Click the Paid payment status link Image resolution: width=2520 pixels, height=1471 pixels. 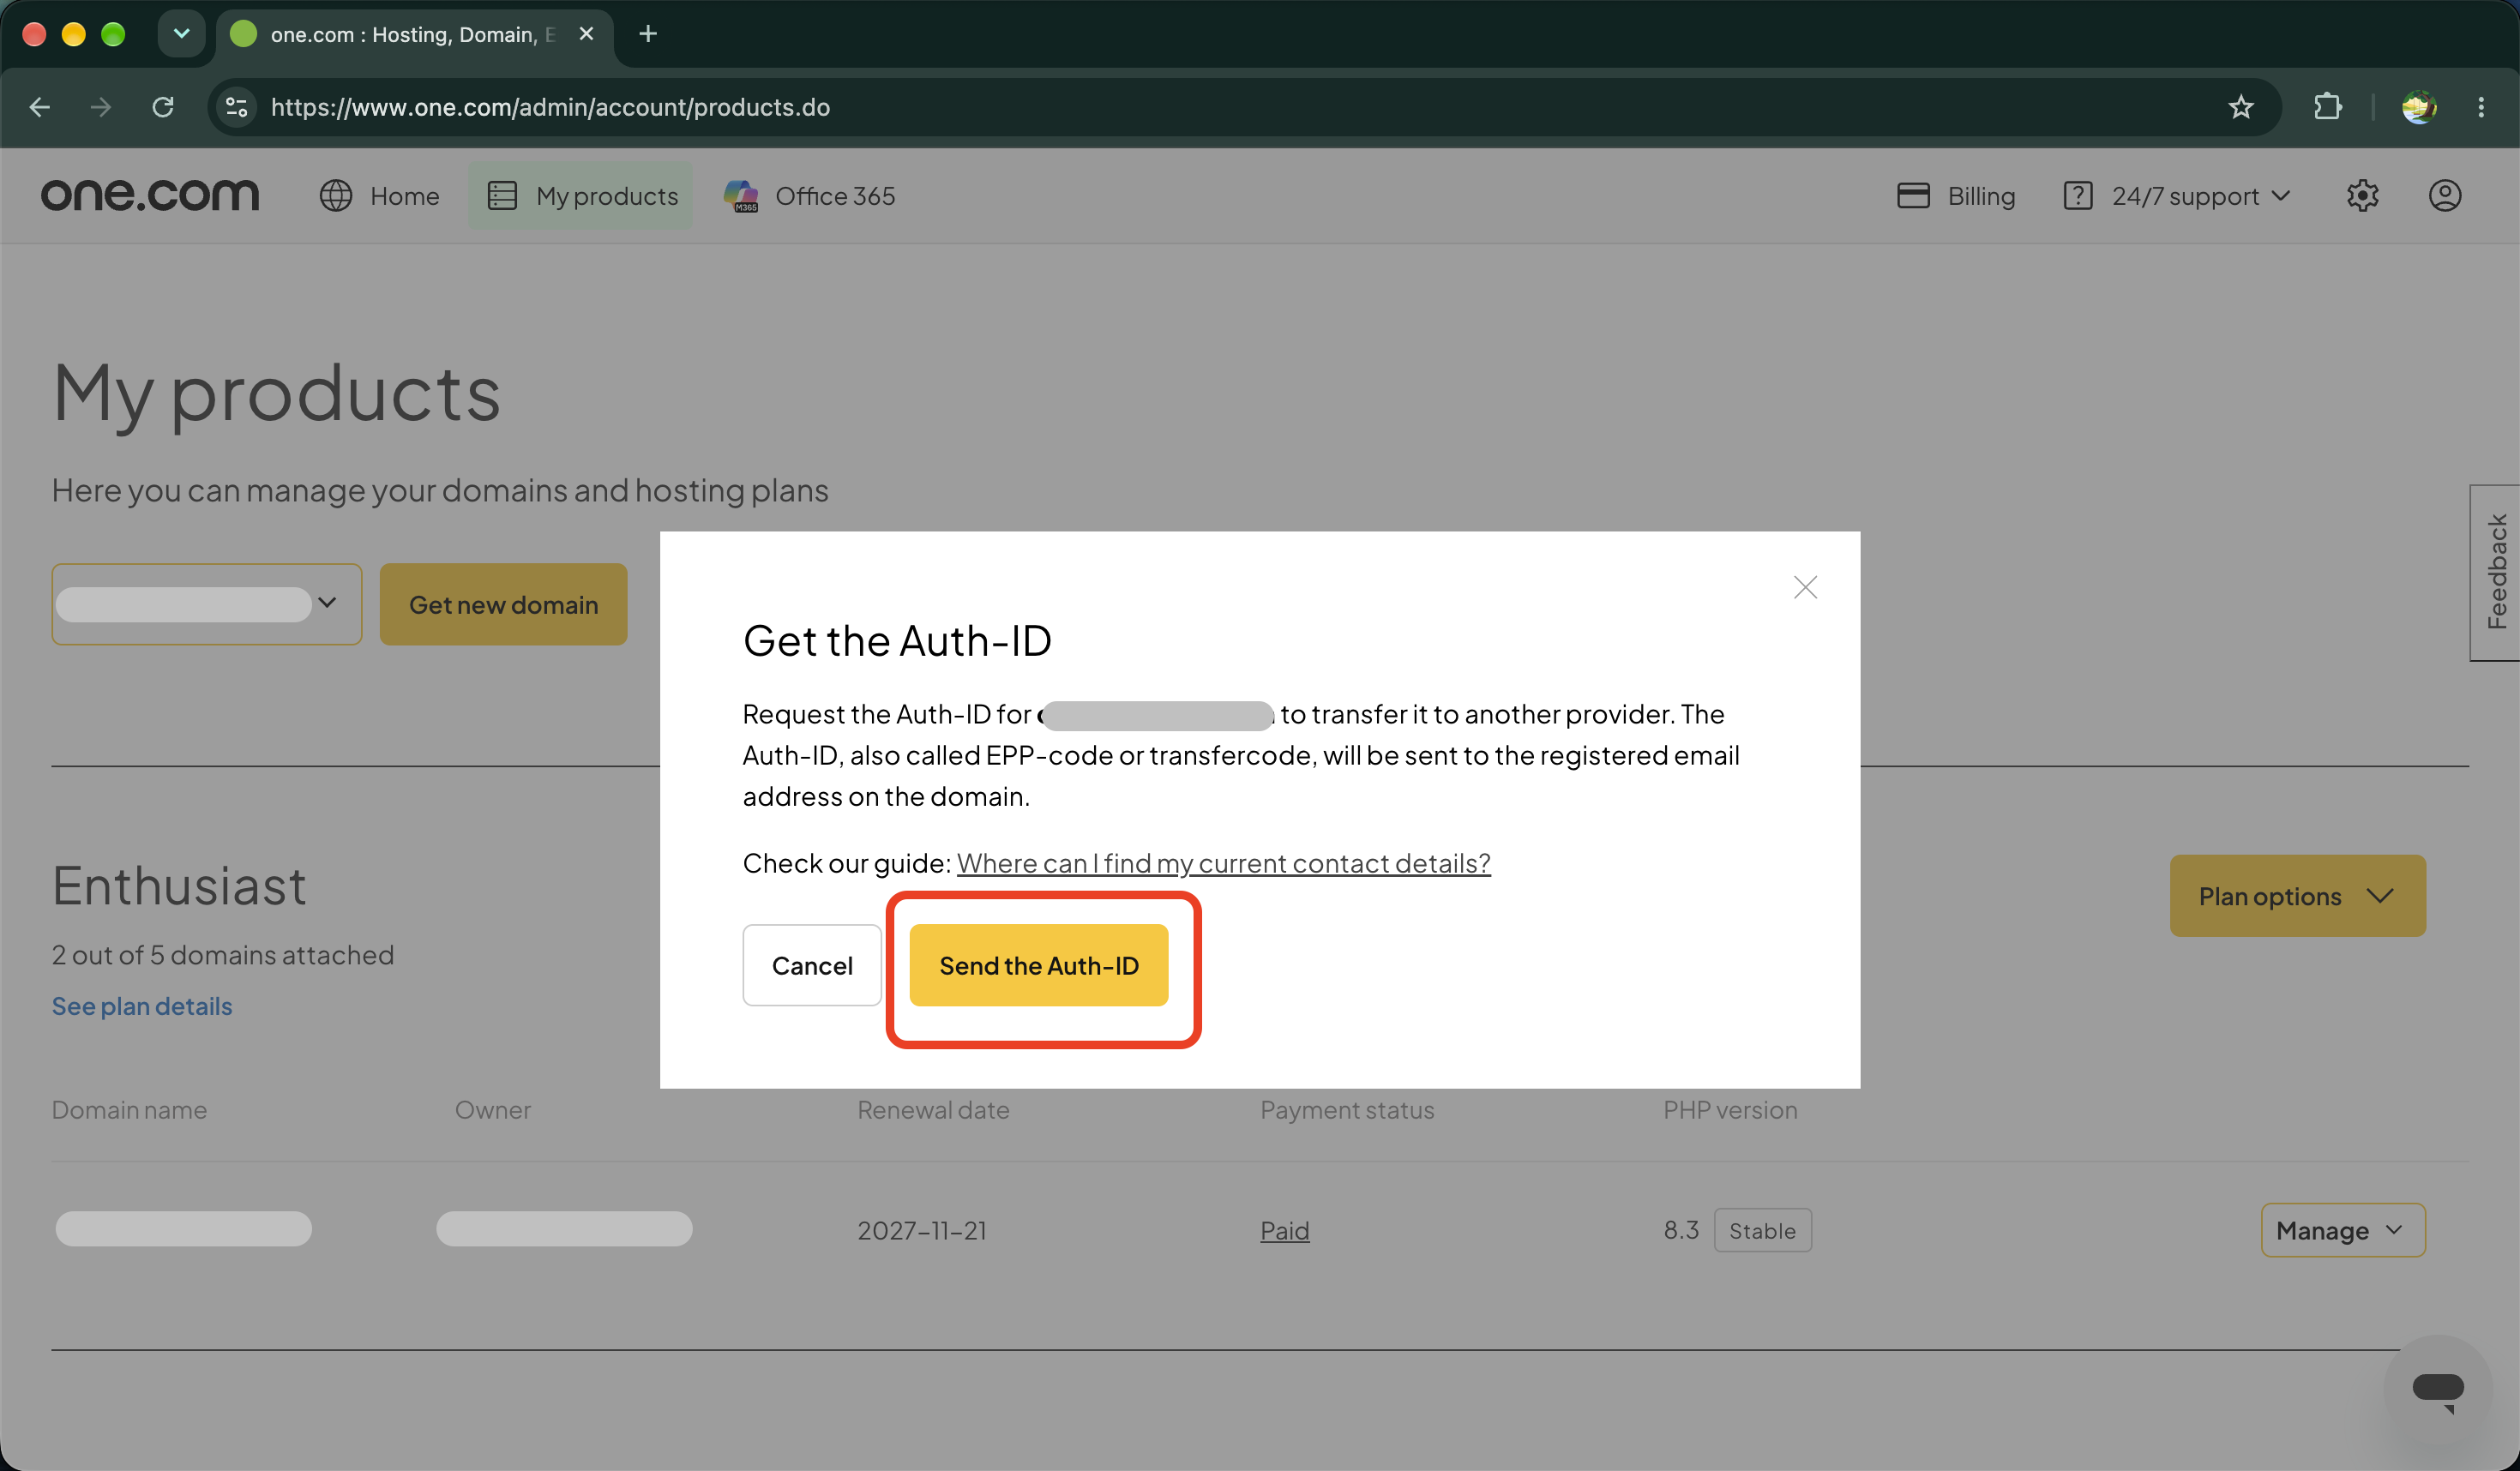[1284, 1230]
